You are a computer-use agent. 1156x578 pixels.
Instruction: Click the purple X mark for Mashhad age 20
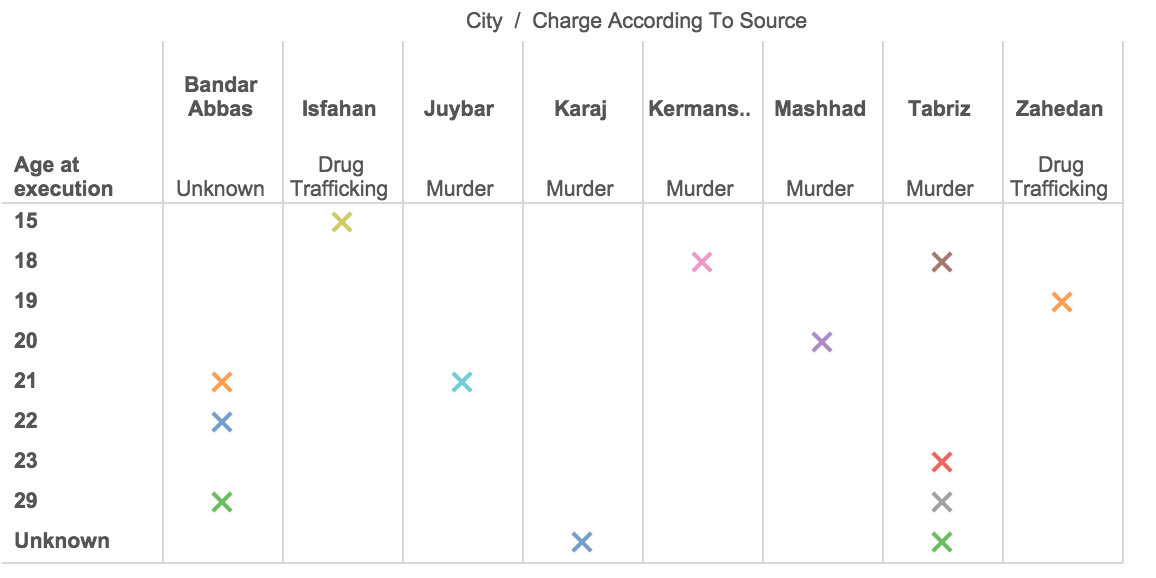click(x=822, y=342)
